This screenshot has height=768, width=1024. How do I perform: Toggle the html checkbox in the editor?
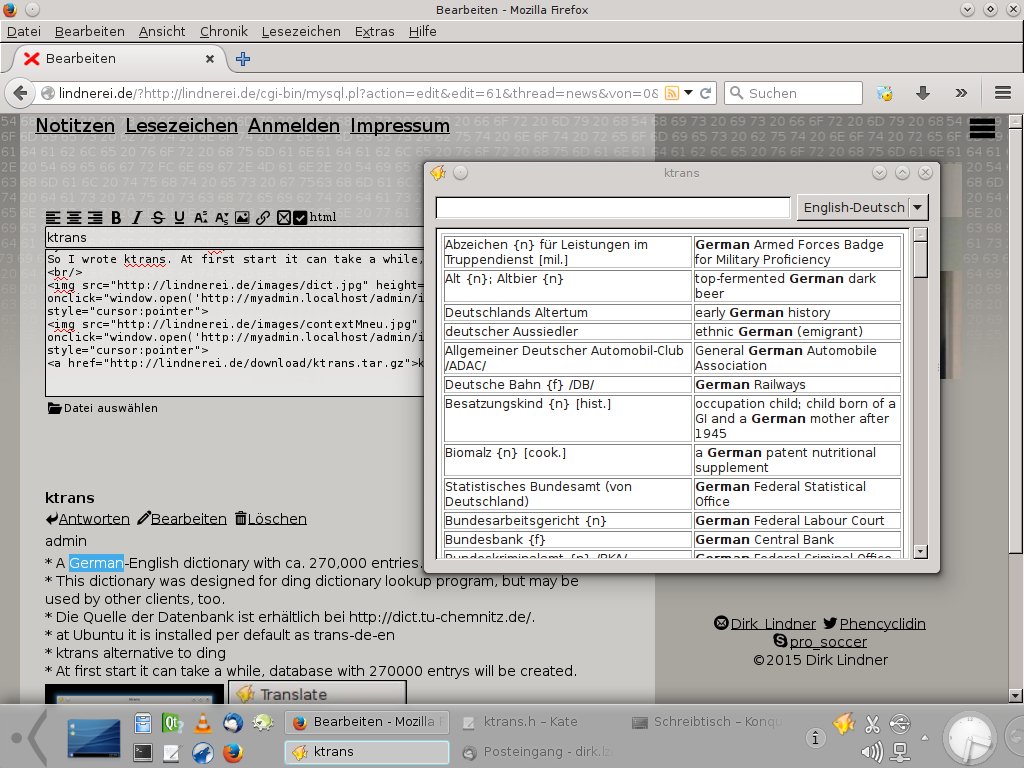pos(300,218)
